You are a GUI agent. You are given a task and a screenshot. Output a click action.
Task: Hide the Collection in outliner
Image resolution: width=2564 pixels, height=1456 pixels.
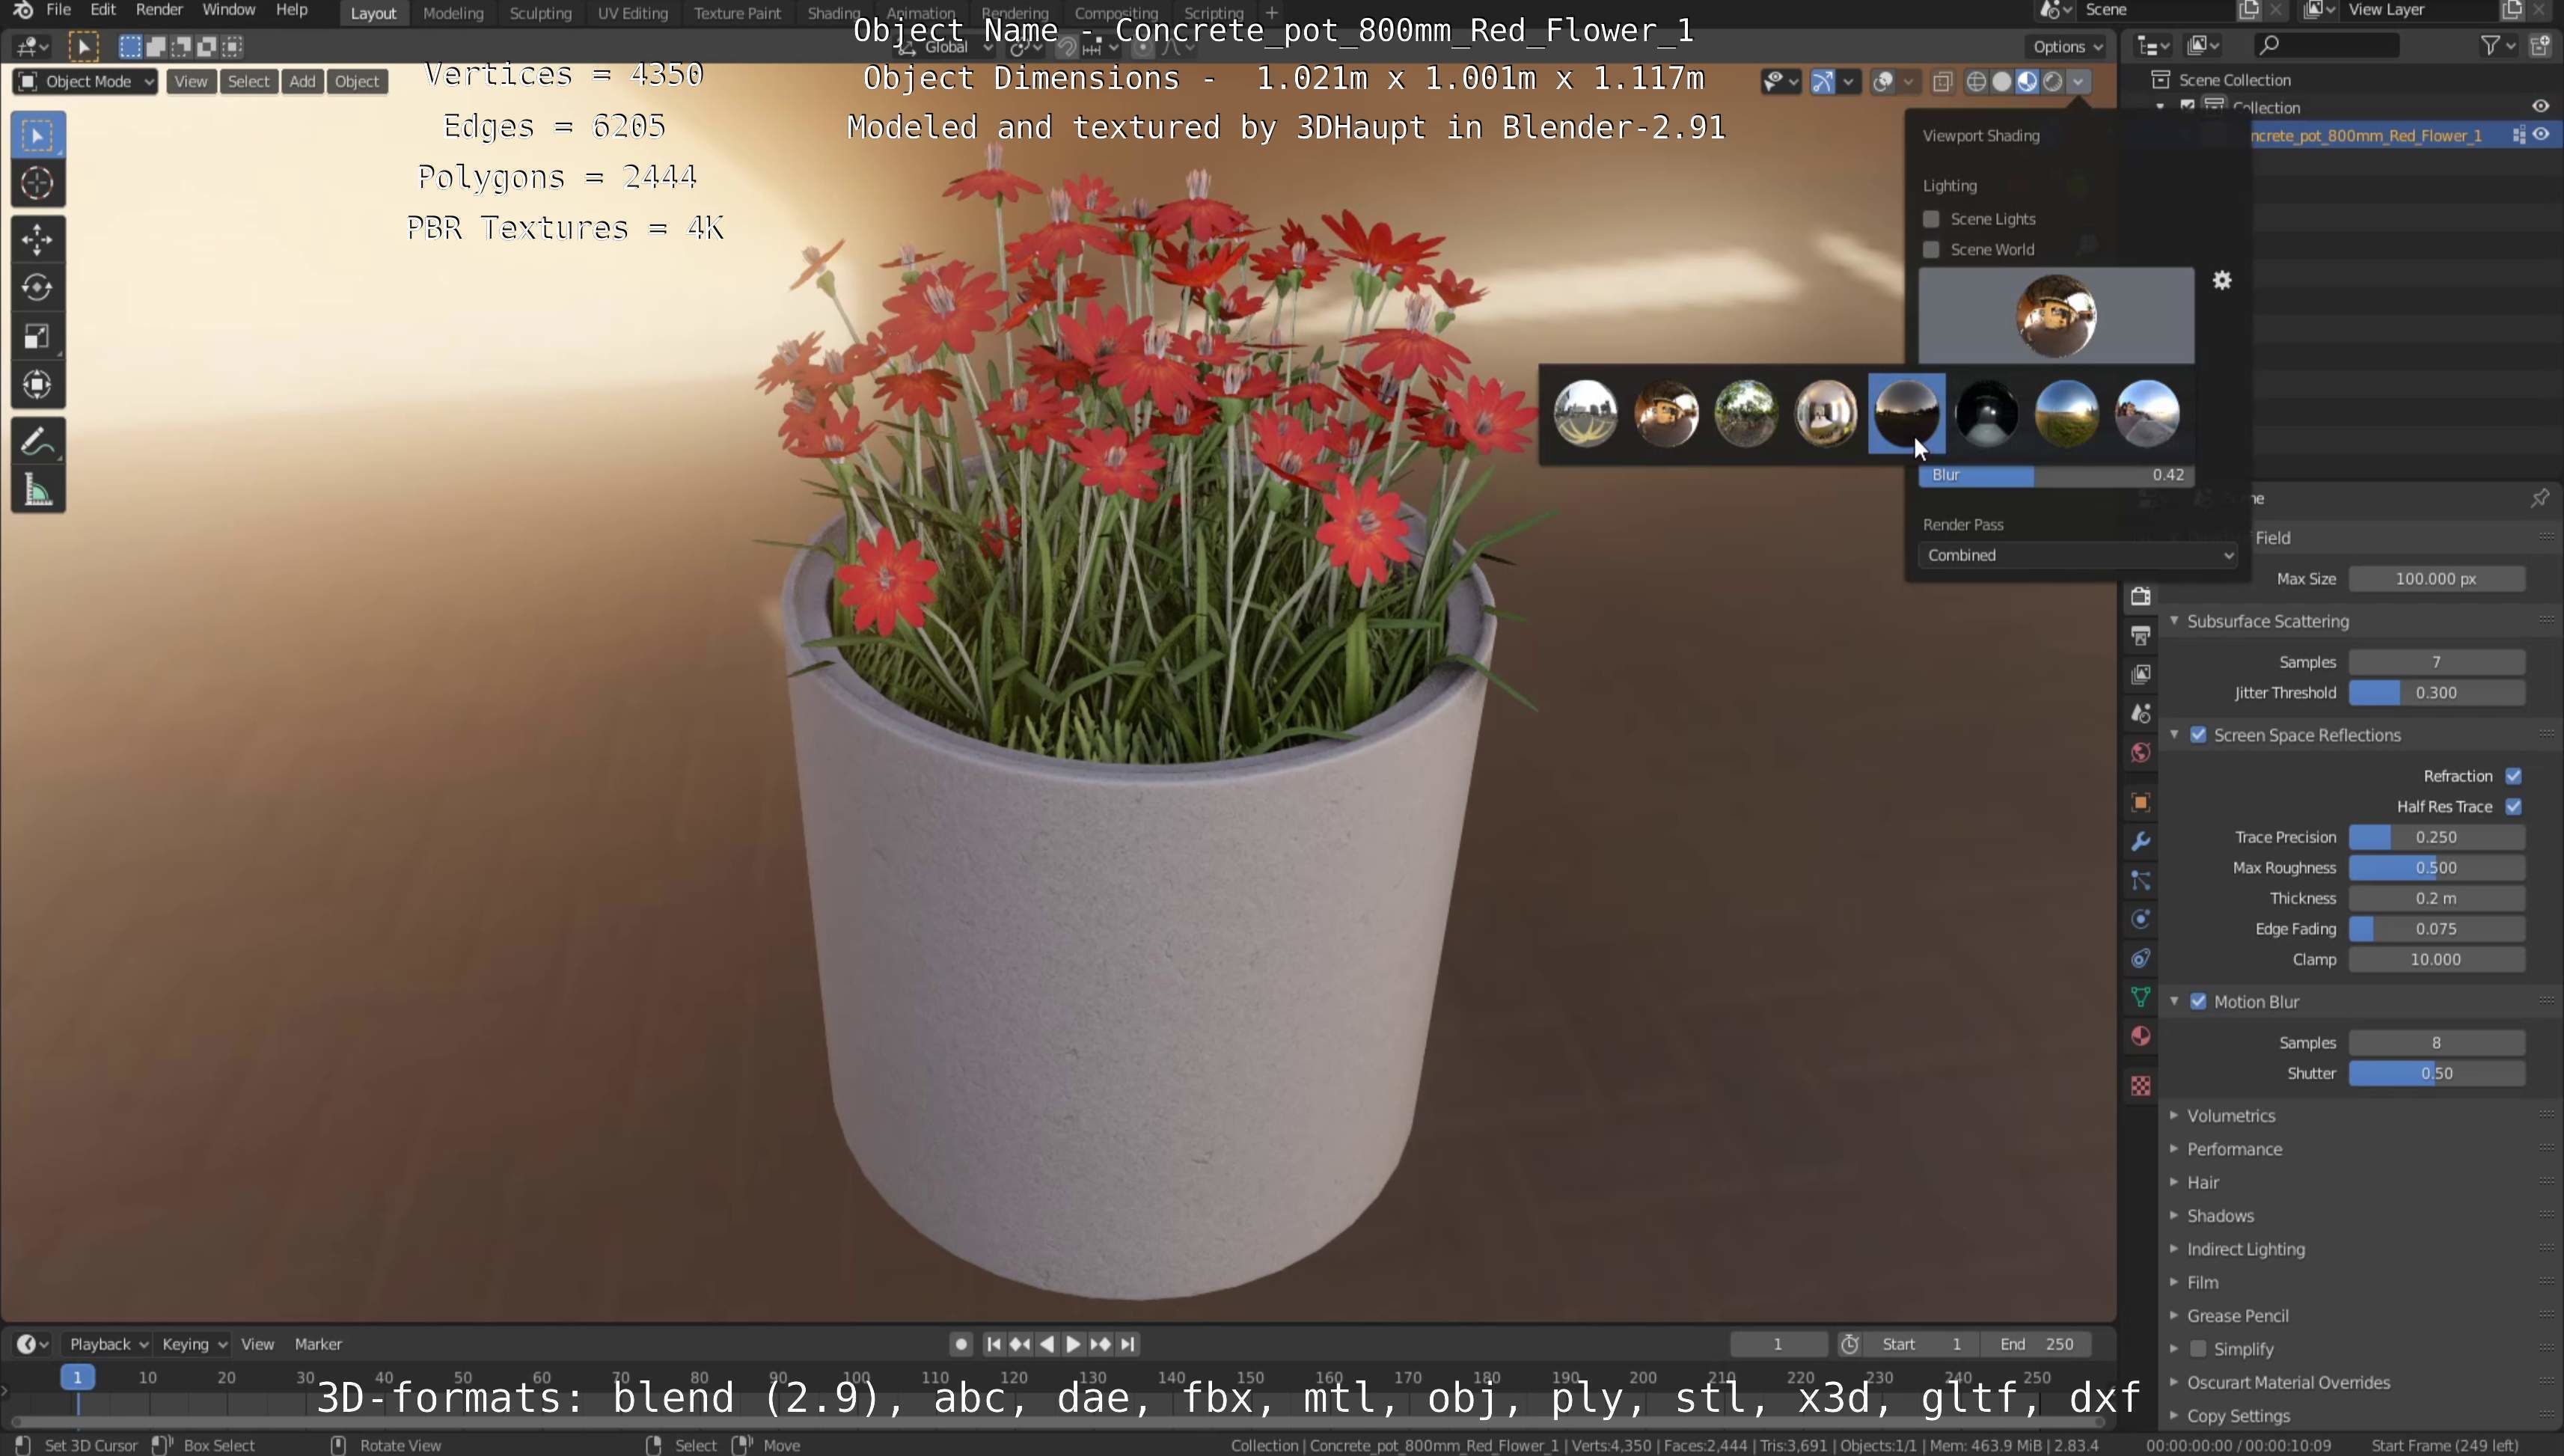(x=2541, y=107)
